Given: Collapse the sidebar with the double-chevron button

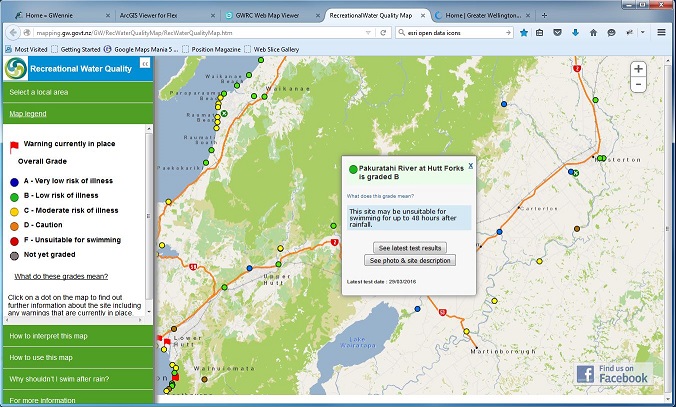Looking at the screenshot, I should 145,64.
